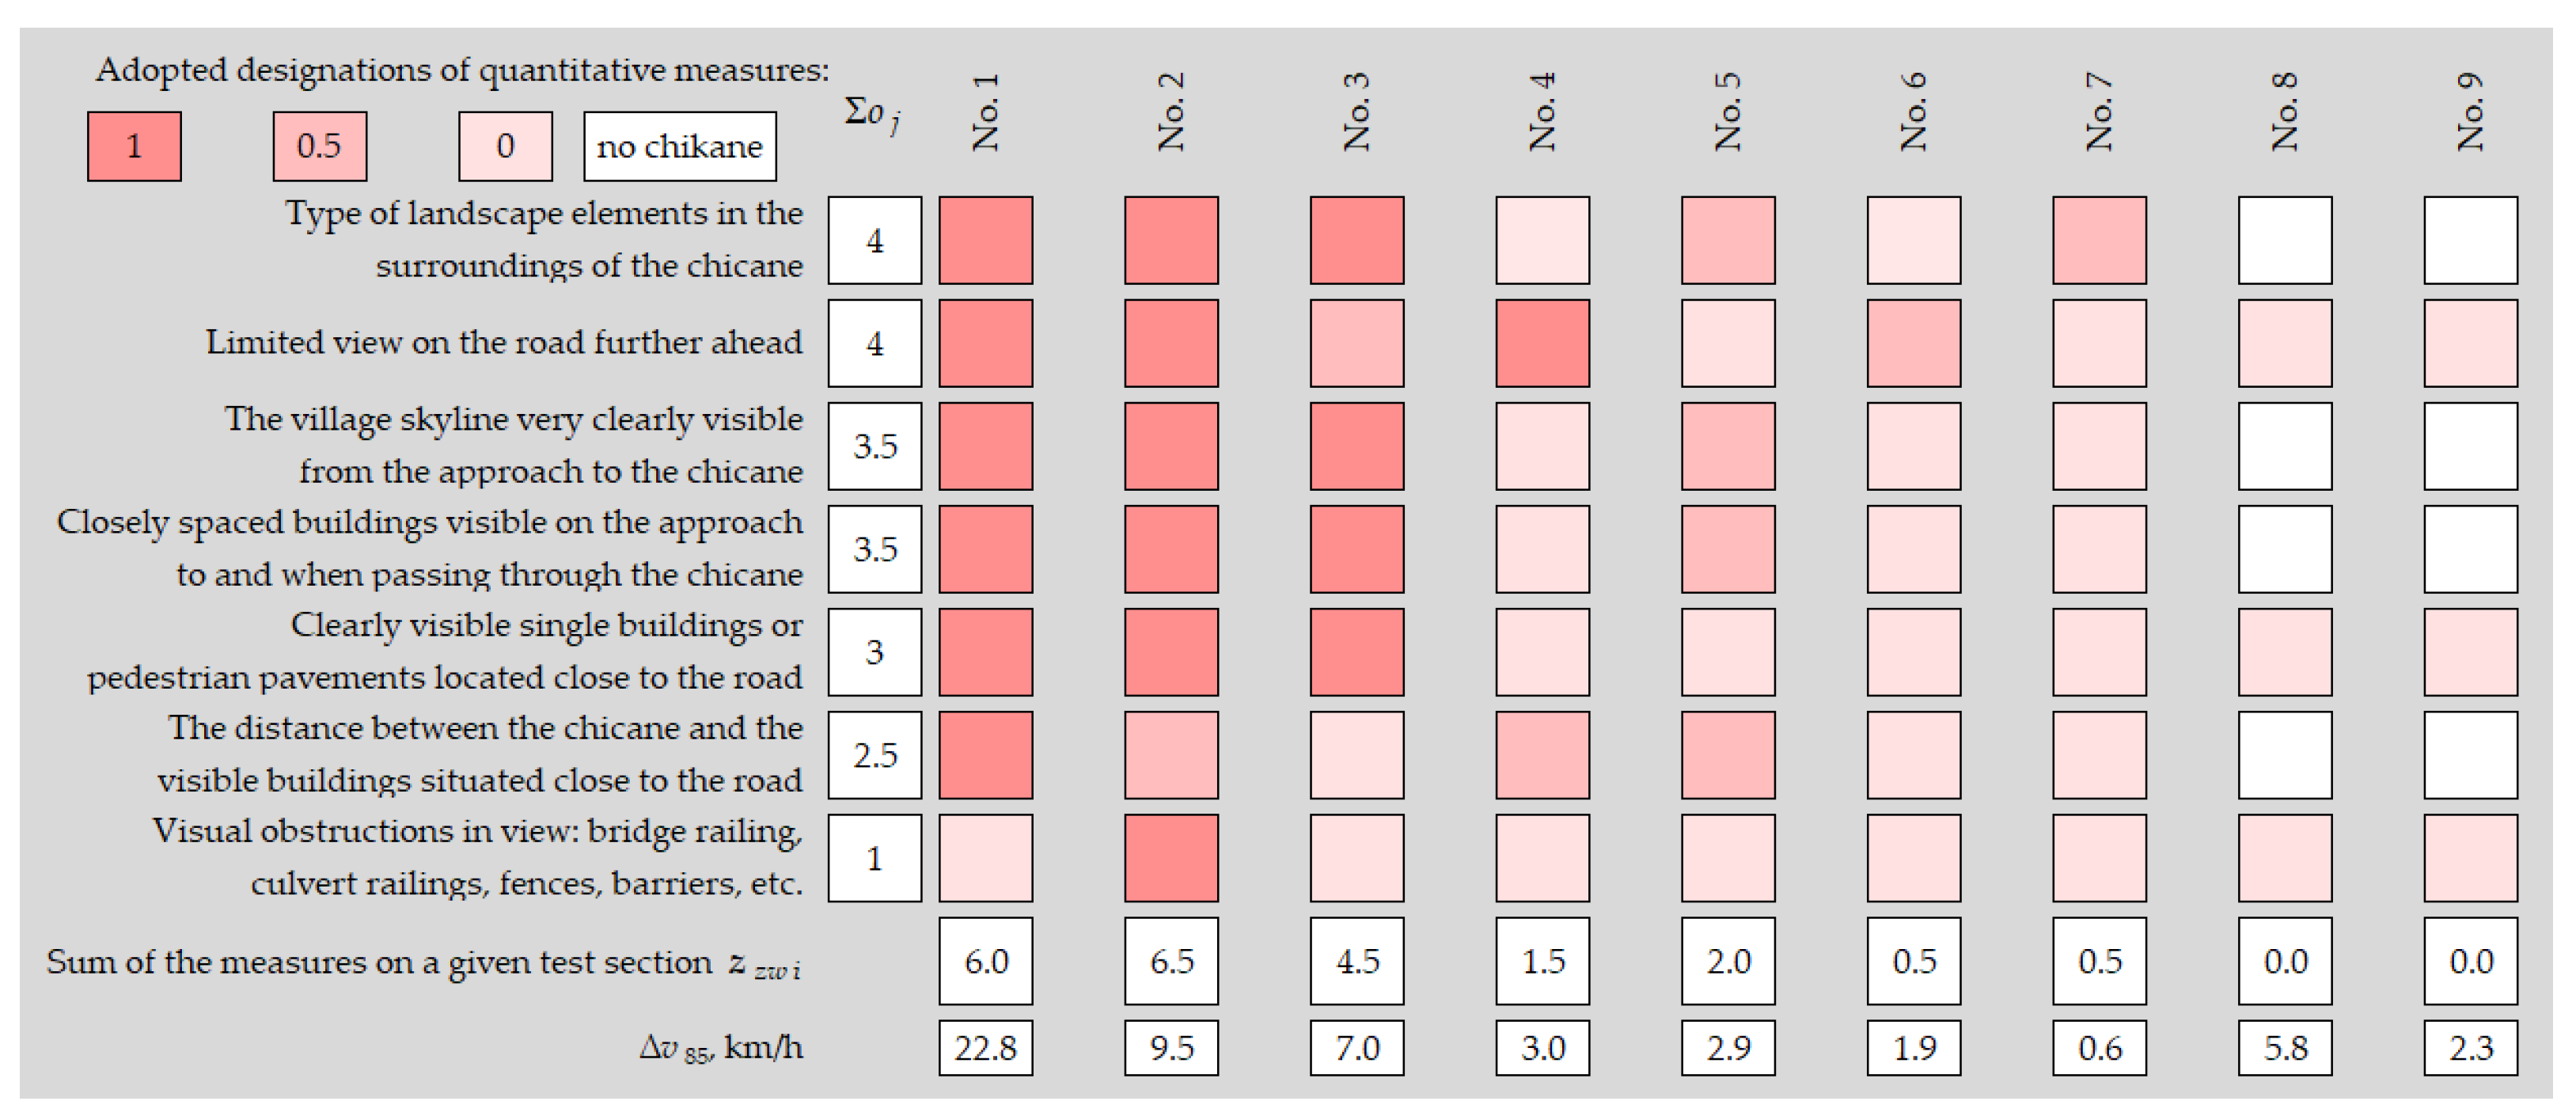Click the Σo value 1 for visual obstructions
This screenshot has width=2576, height=1120.
[875, 858]
